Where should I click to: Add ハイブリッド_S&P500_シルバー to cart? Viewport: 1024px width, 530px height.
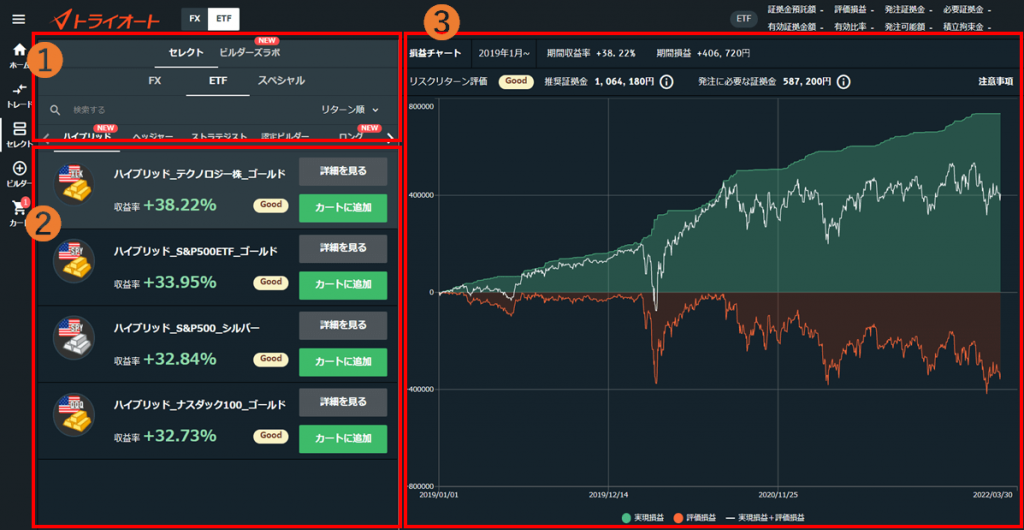pos(343,362)
